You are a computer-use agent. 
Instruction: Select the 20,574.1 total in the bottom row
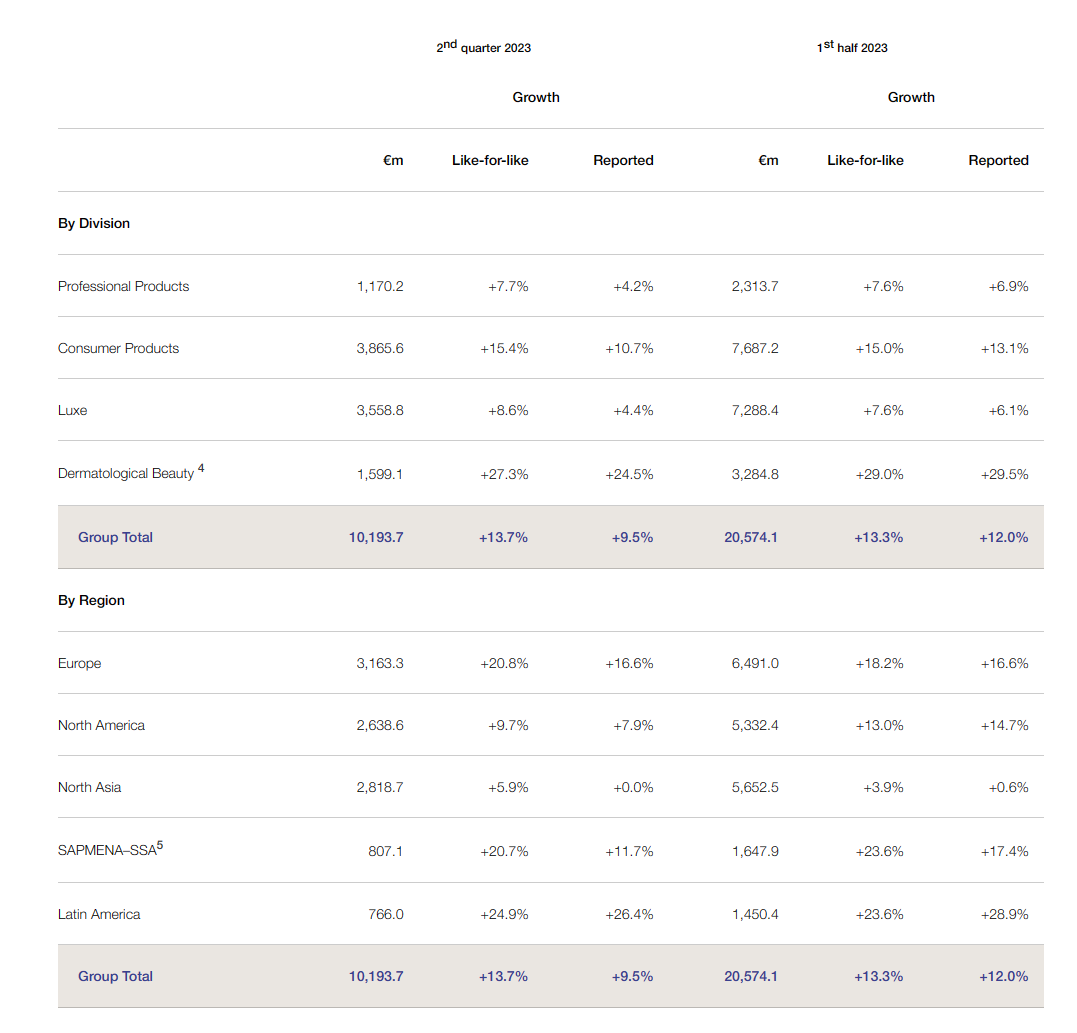[x=751, y=976]
